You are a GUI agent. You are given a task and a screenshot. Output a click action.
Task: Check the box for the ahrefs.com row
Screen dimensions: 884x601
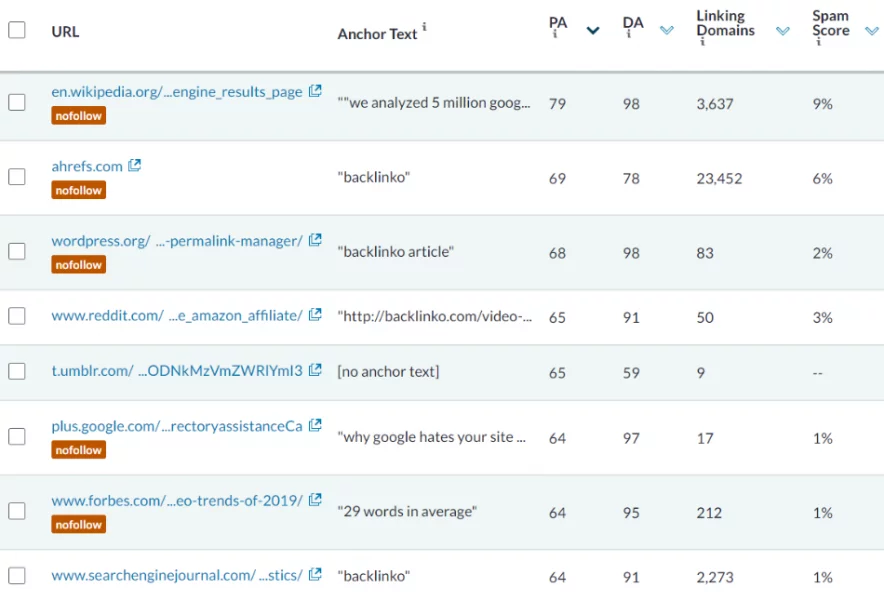click(17, 176)
